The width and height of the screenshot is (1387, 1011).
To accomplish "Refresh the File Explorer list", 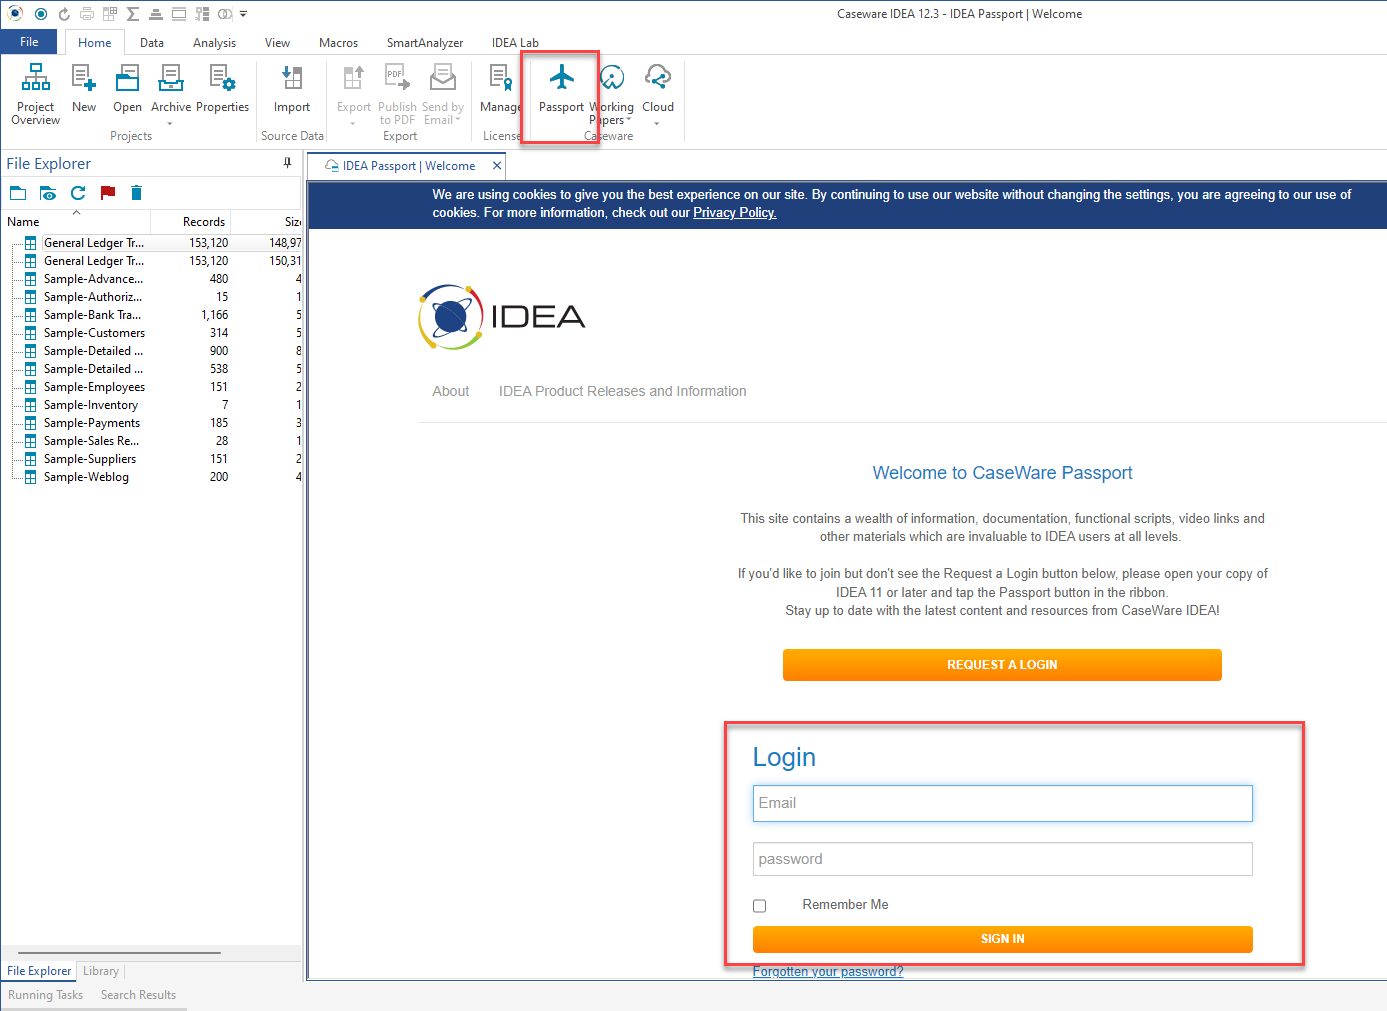I will pyautogui.click(x=78, y=193).
